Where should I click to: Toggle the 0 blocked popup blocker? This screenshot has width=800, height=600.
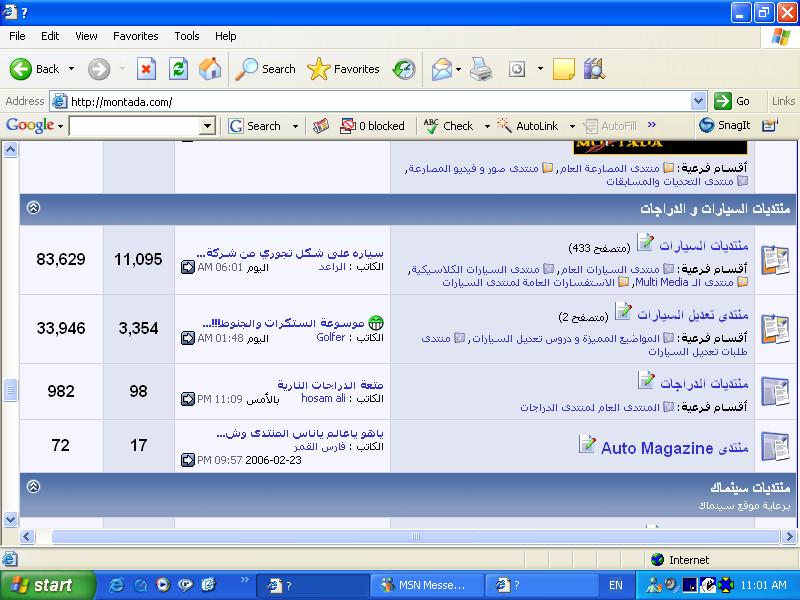point(372,126)
